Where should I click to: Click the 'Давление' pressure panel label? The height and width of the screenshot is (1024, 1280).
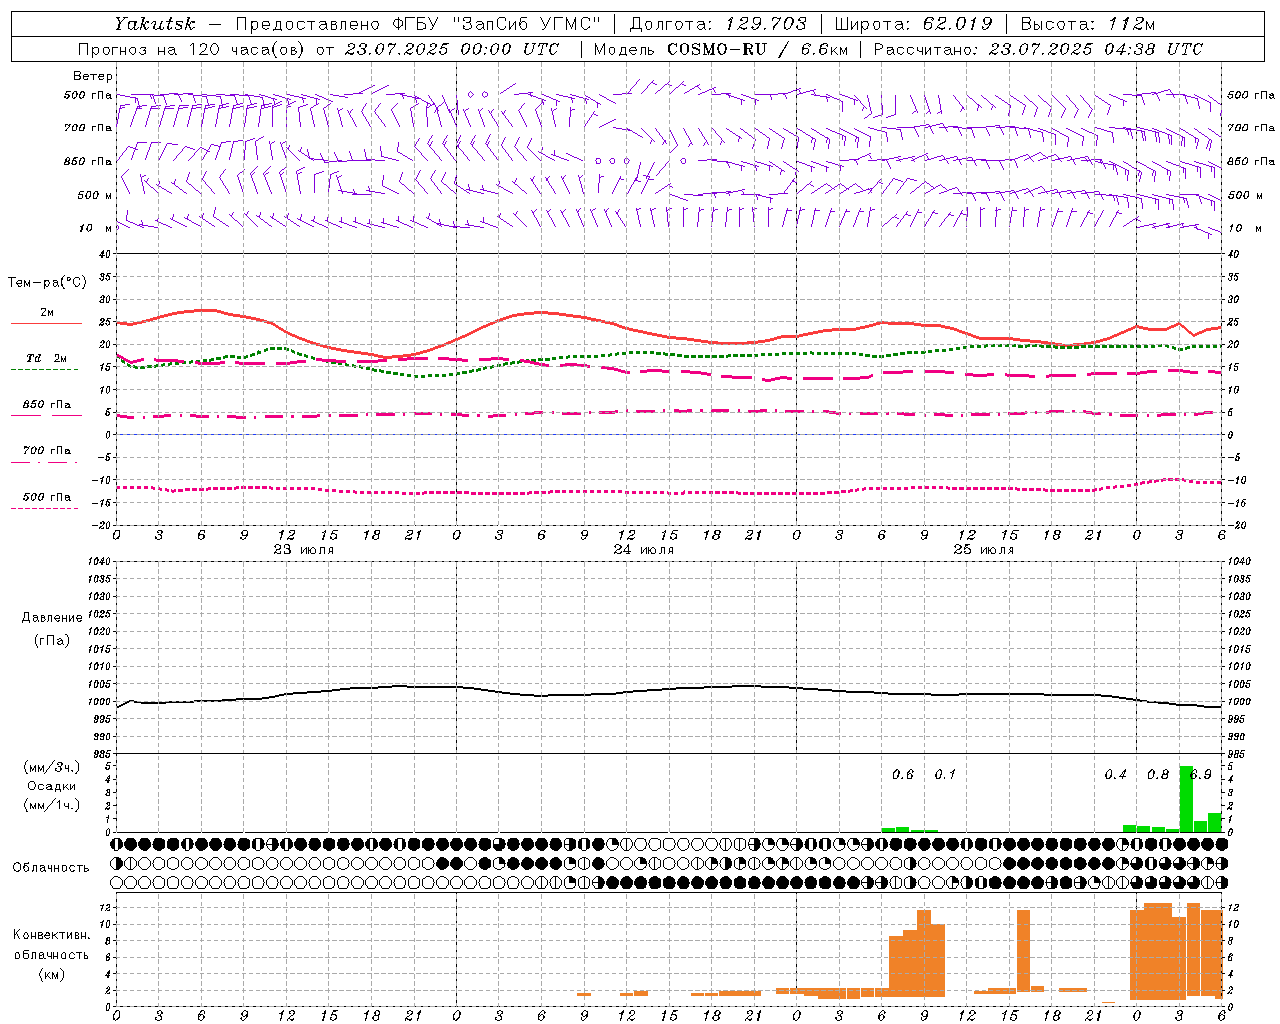(x=52, y=618)
